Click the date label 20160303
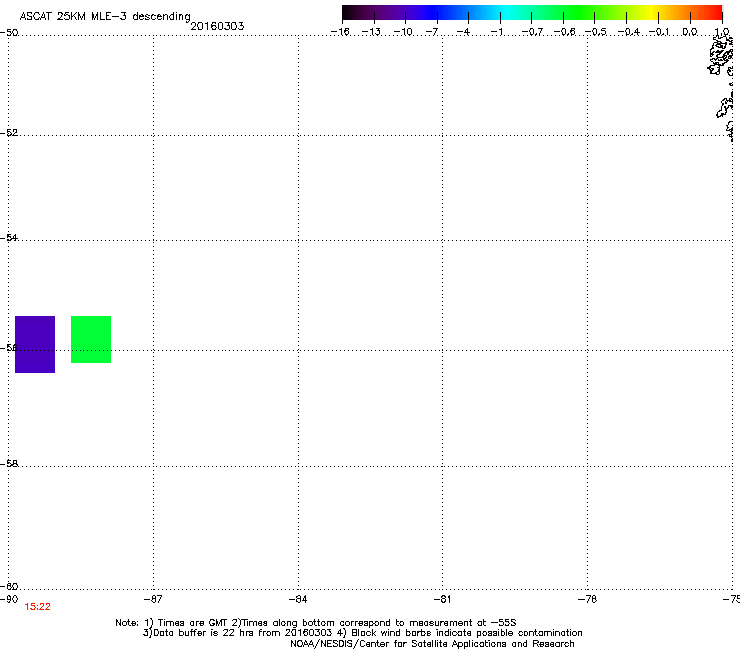 [217, 26]
